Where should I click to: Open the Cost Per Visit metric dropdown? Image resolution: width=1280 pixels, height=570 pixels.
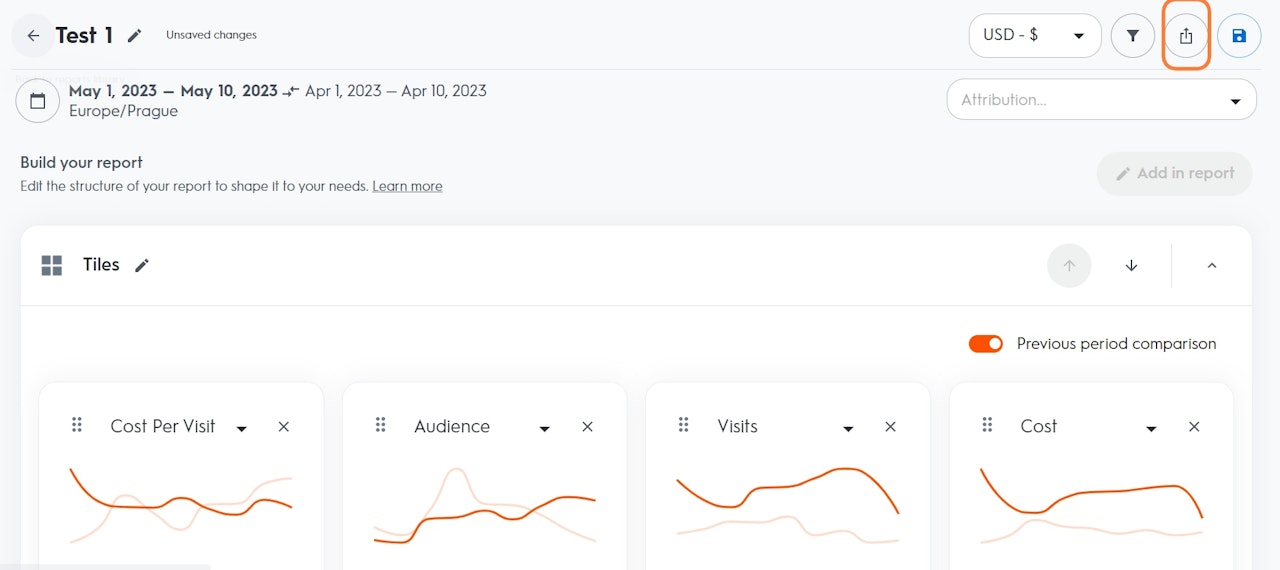coord(241,428)
